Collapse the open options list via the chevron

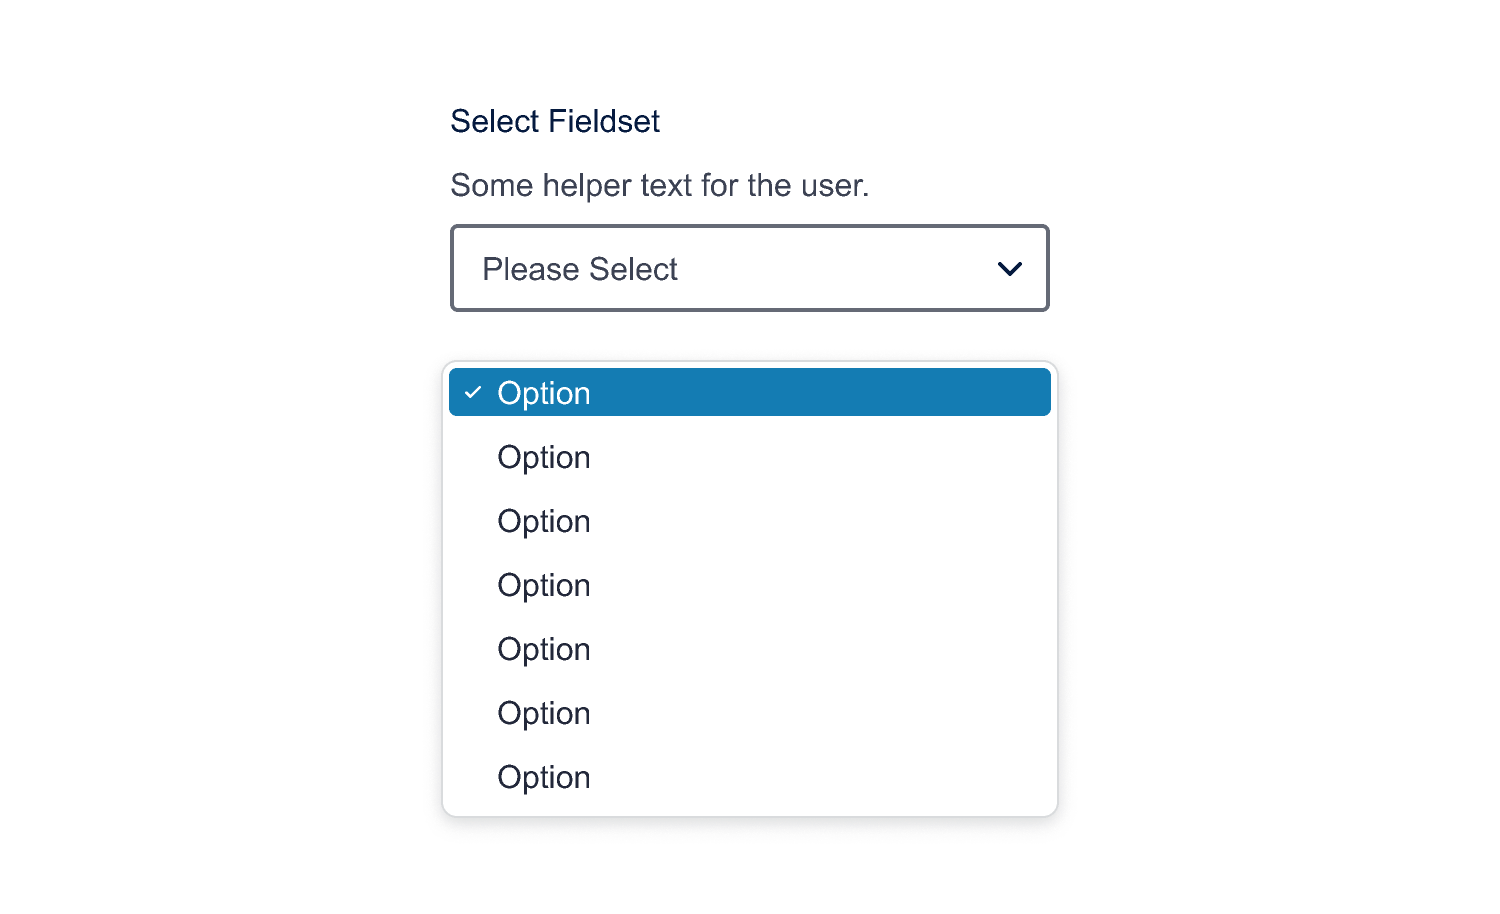click(1009, 269)
